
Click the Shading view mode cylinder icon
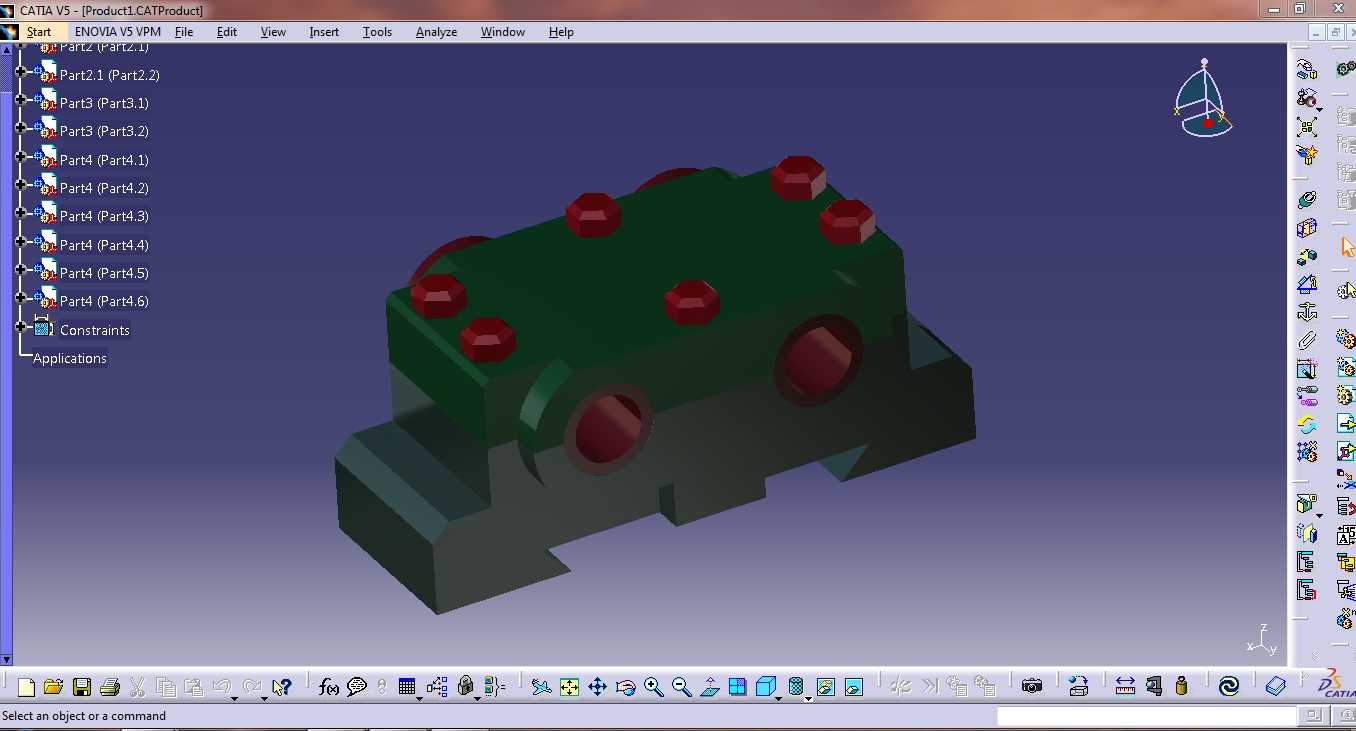click(796, 687)
